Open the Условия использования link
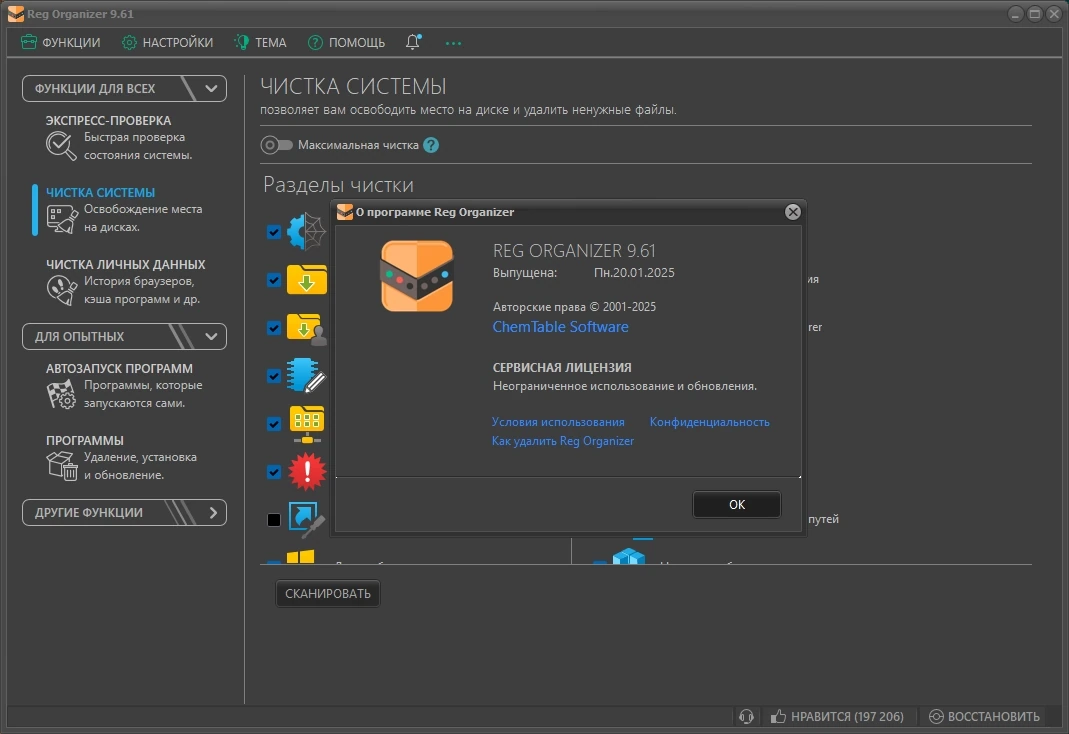The height and width of the screenshot is (734, 1069). (558, 422)
